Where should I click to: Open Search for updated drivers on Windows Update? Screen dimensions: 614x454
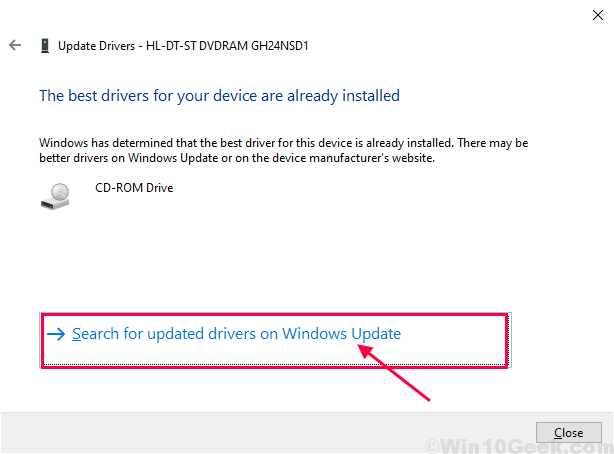pyautogui.click(x=236, y=334)
